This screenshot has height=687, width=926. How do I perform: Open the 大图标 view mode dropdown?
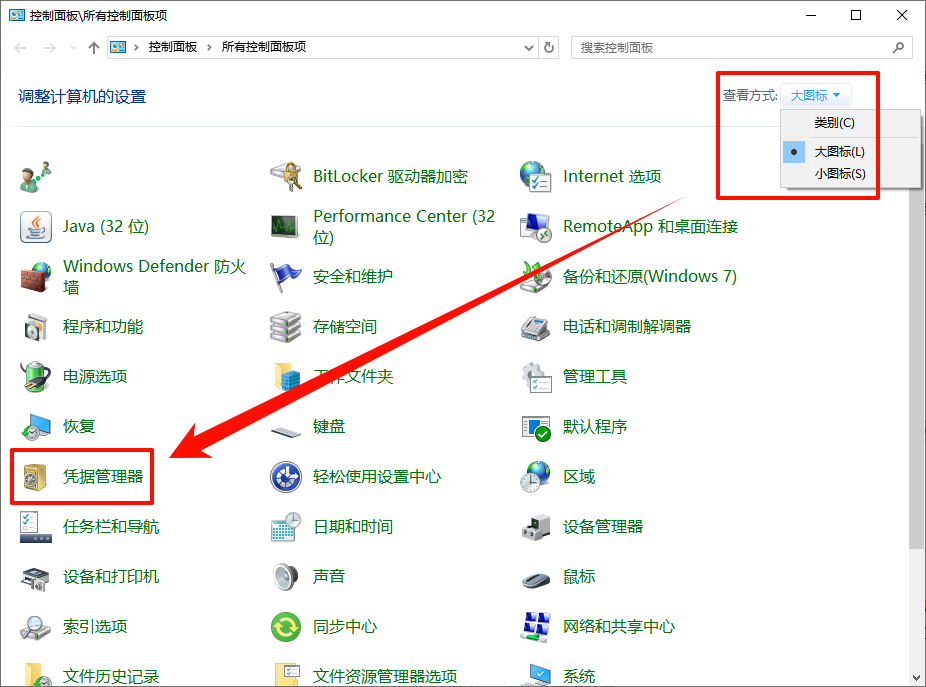point(816,96)
